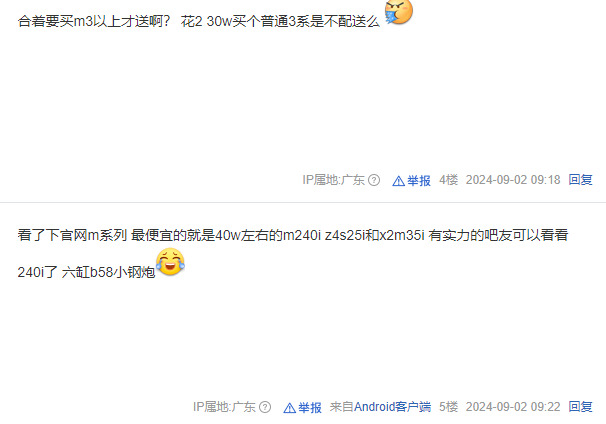Click the laughing-crying emoji in 5楼 post

click(170, 262)
